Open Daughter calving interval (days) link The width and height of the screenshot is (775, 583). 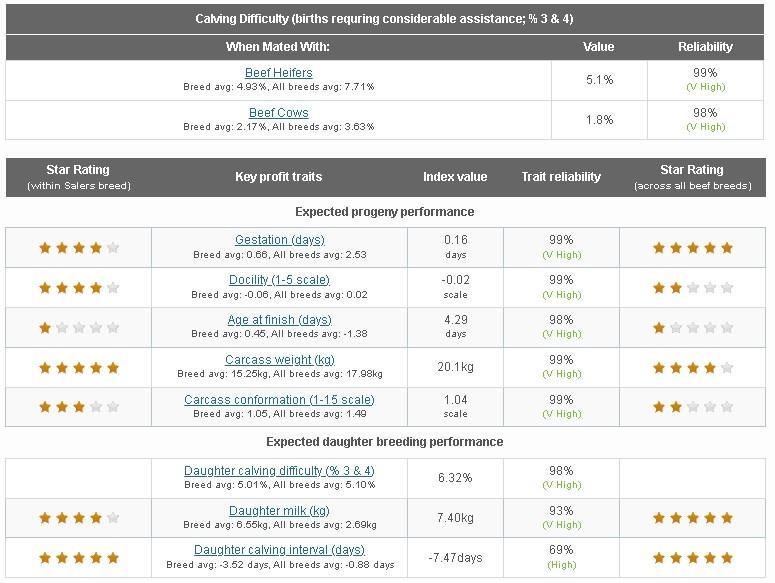click(x=279, y=550)
